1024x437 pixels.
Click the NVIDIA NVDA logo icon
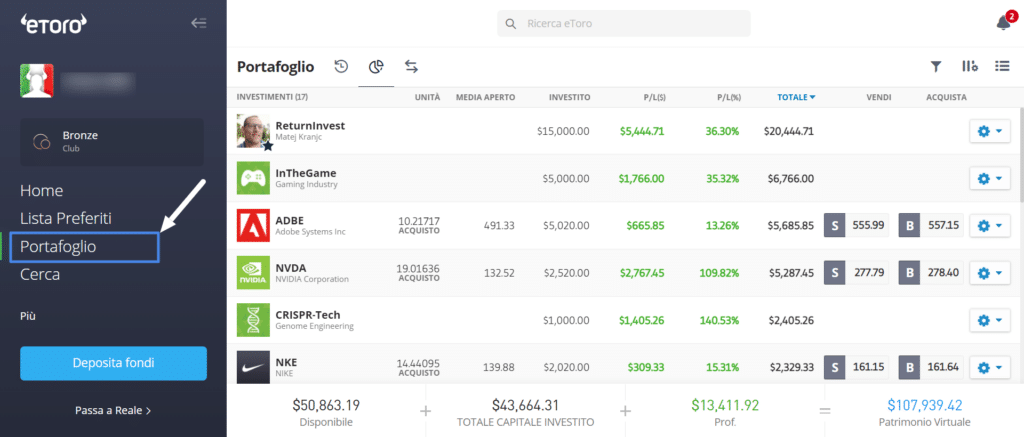click(253, 272)
